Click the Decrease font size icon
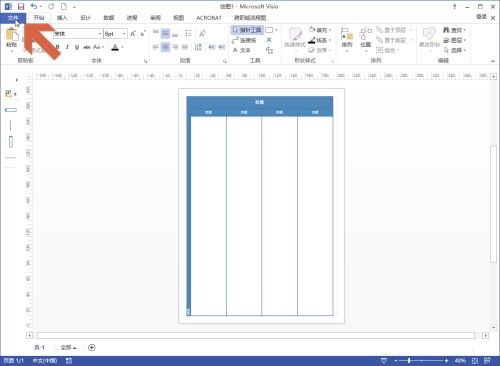This screenshot has width=500, height=366. tap(143, 34)
